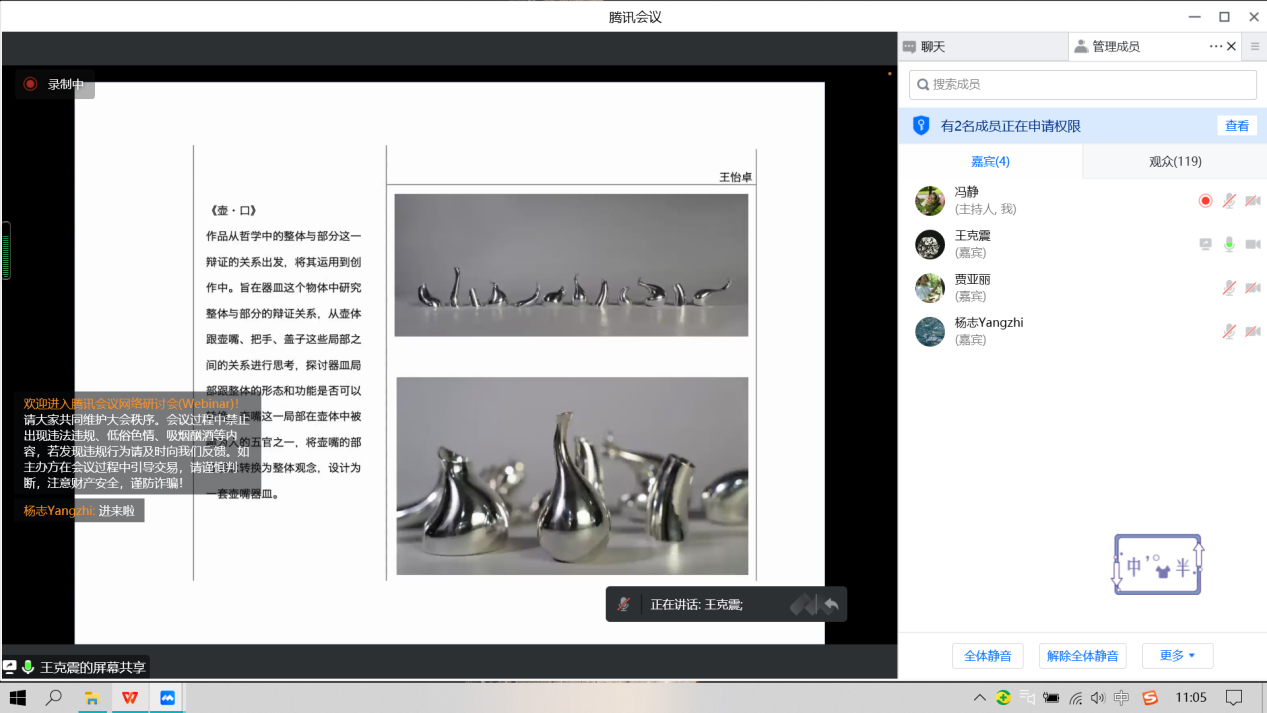
Task: Click 杨志Yangzhi's camera icon
Action: point(1252,331)
